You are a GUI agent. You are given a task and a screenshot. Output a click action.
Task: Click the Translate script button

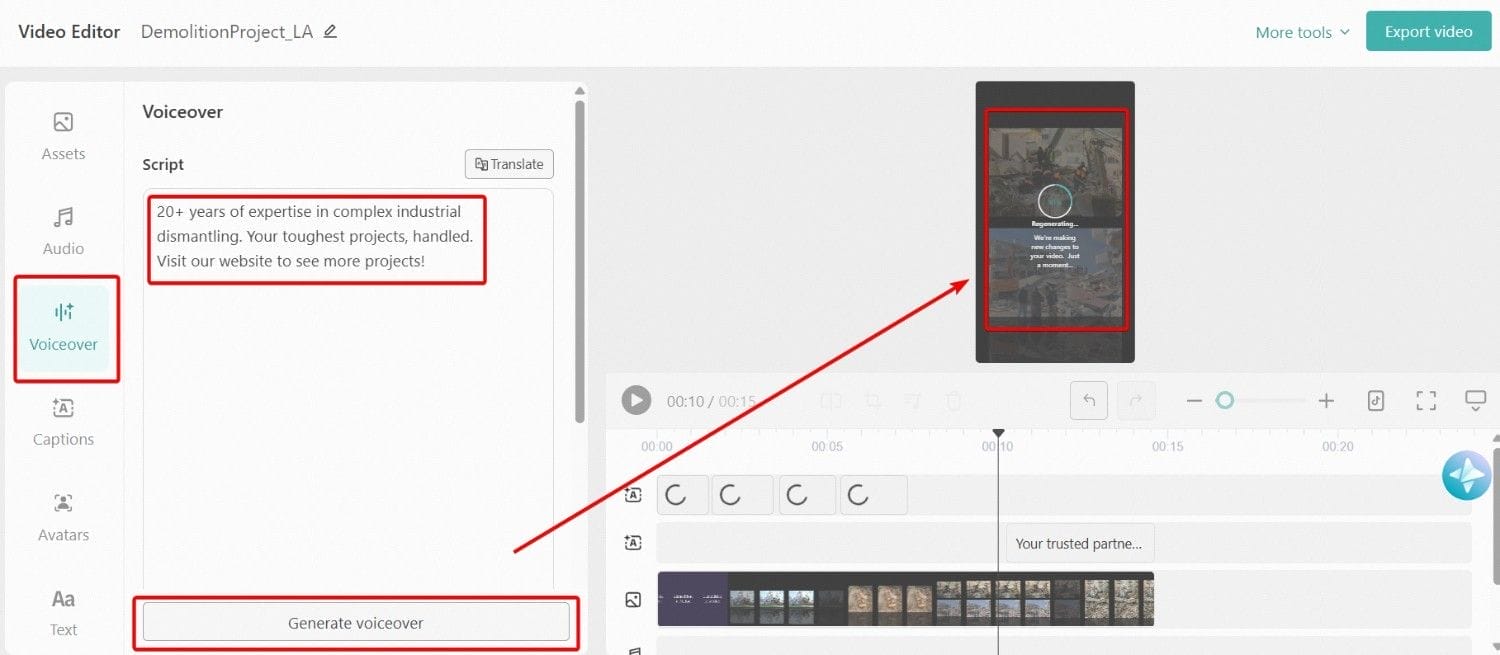click(509, 164)
